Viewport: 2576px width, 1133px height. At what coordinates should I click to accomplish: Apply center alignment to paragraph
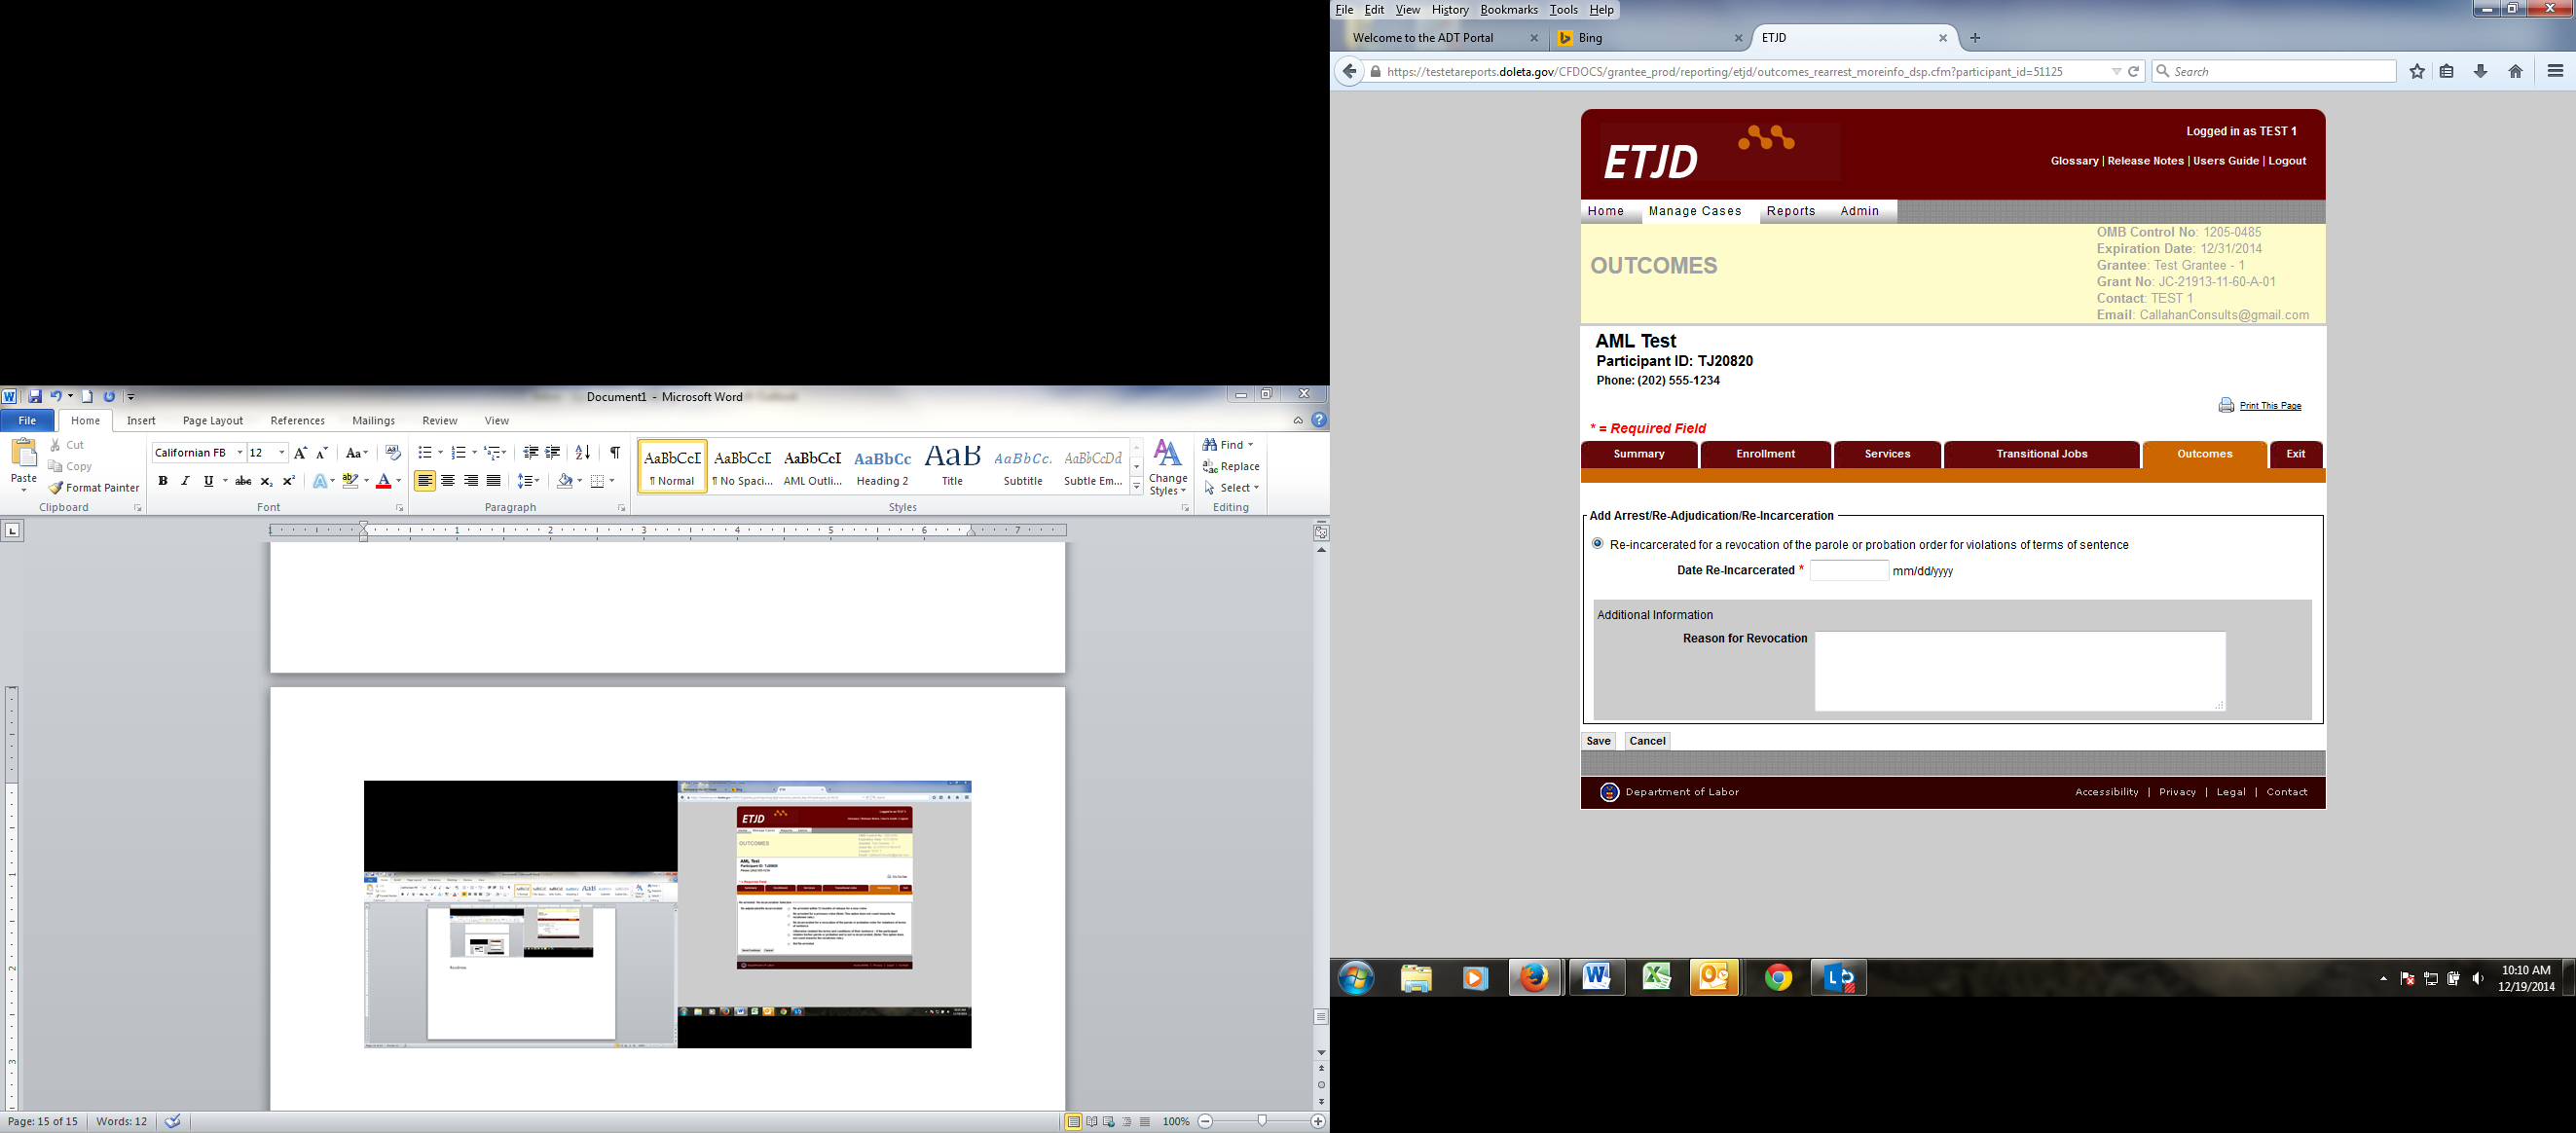[x=448, y=481]
